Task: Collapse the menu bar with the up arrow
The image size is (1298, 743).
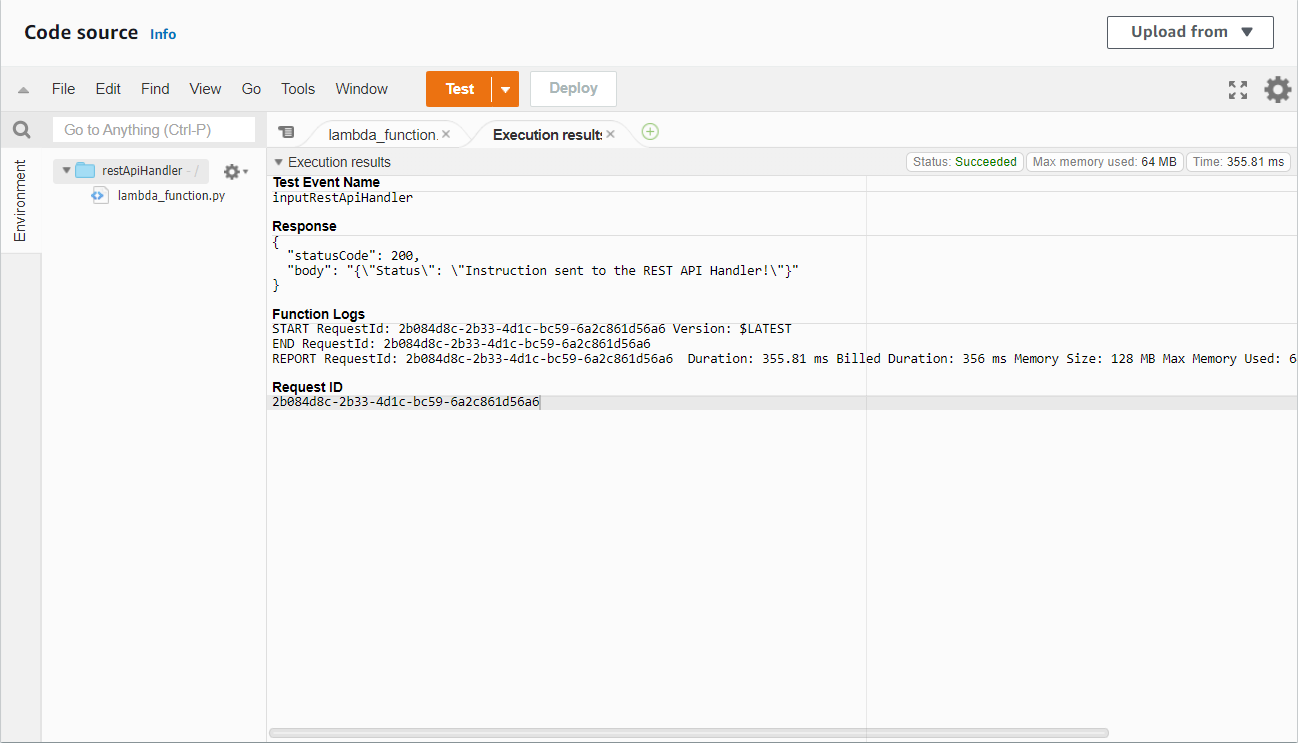Action: pos(23,90)
